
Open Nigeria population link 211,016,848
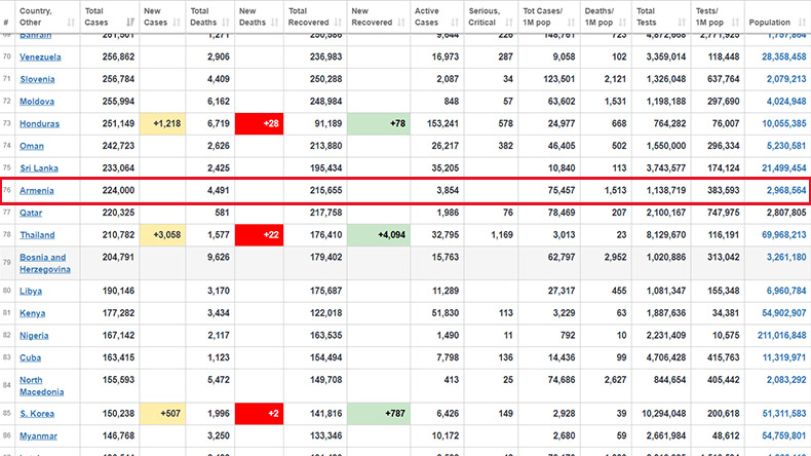[782, 336]
